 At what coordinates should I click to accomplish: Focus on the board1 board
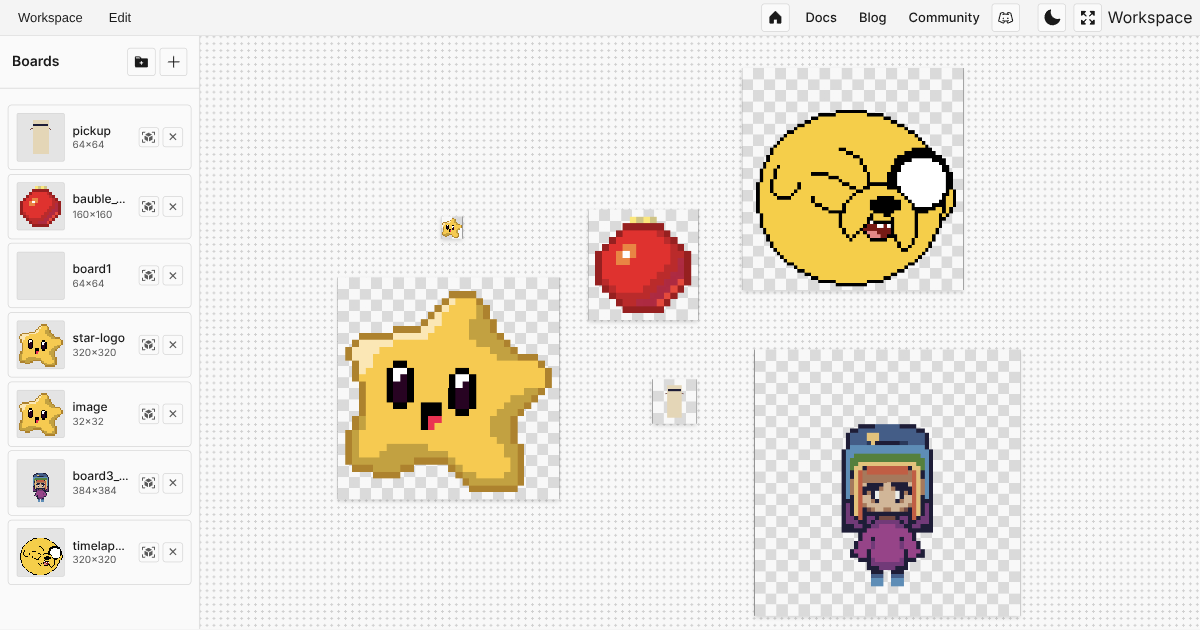(x=149, y=275)
